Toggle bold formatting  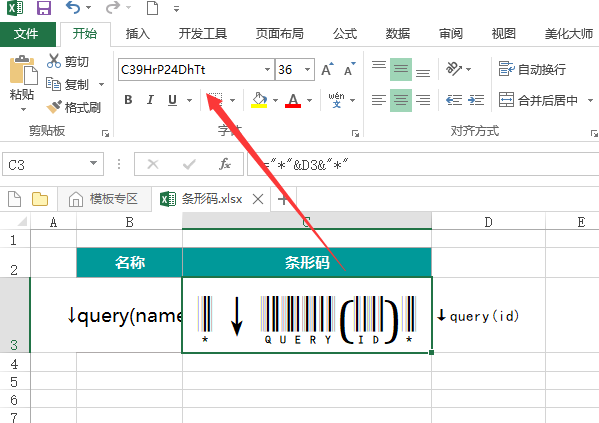128,100
